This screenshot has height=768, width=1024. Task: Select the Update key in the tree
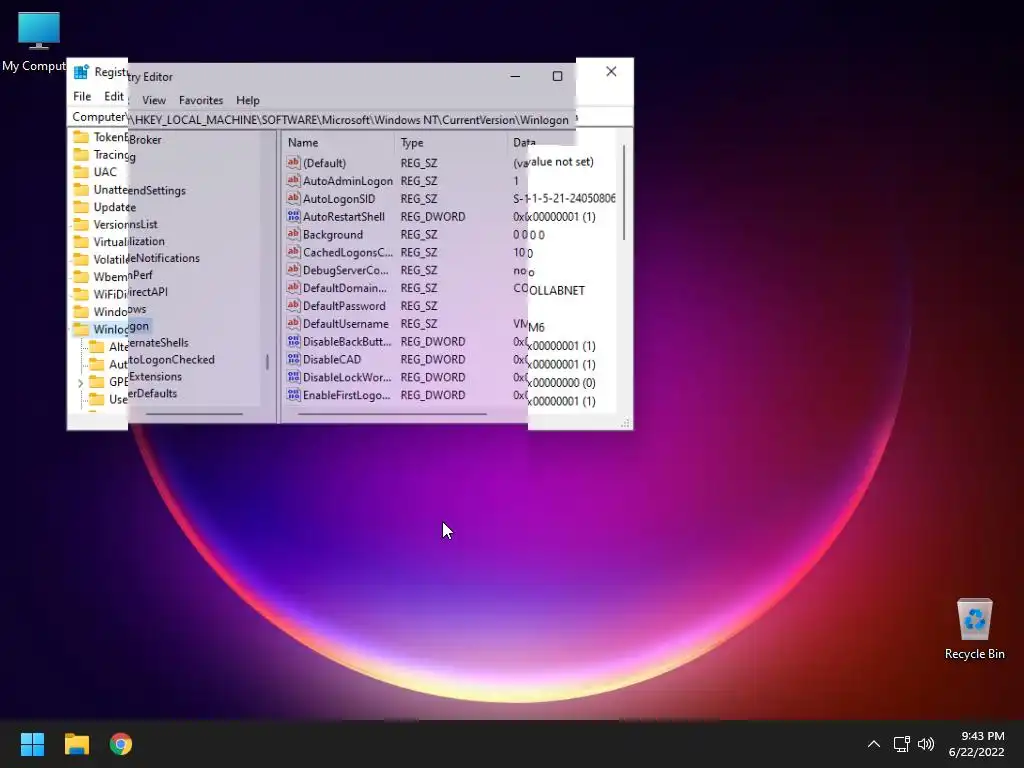115,207
